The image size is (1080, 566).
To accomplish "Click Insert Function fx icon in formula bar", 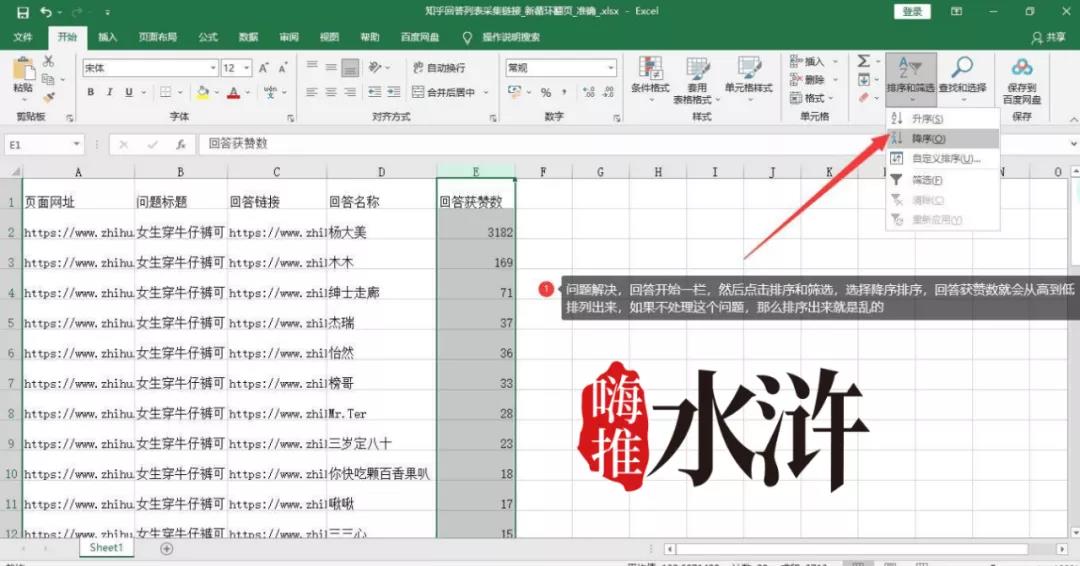I will coord(180,145).
